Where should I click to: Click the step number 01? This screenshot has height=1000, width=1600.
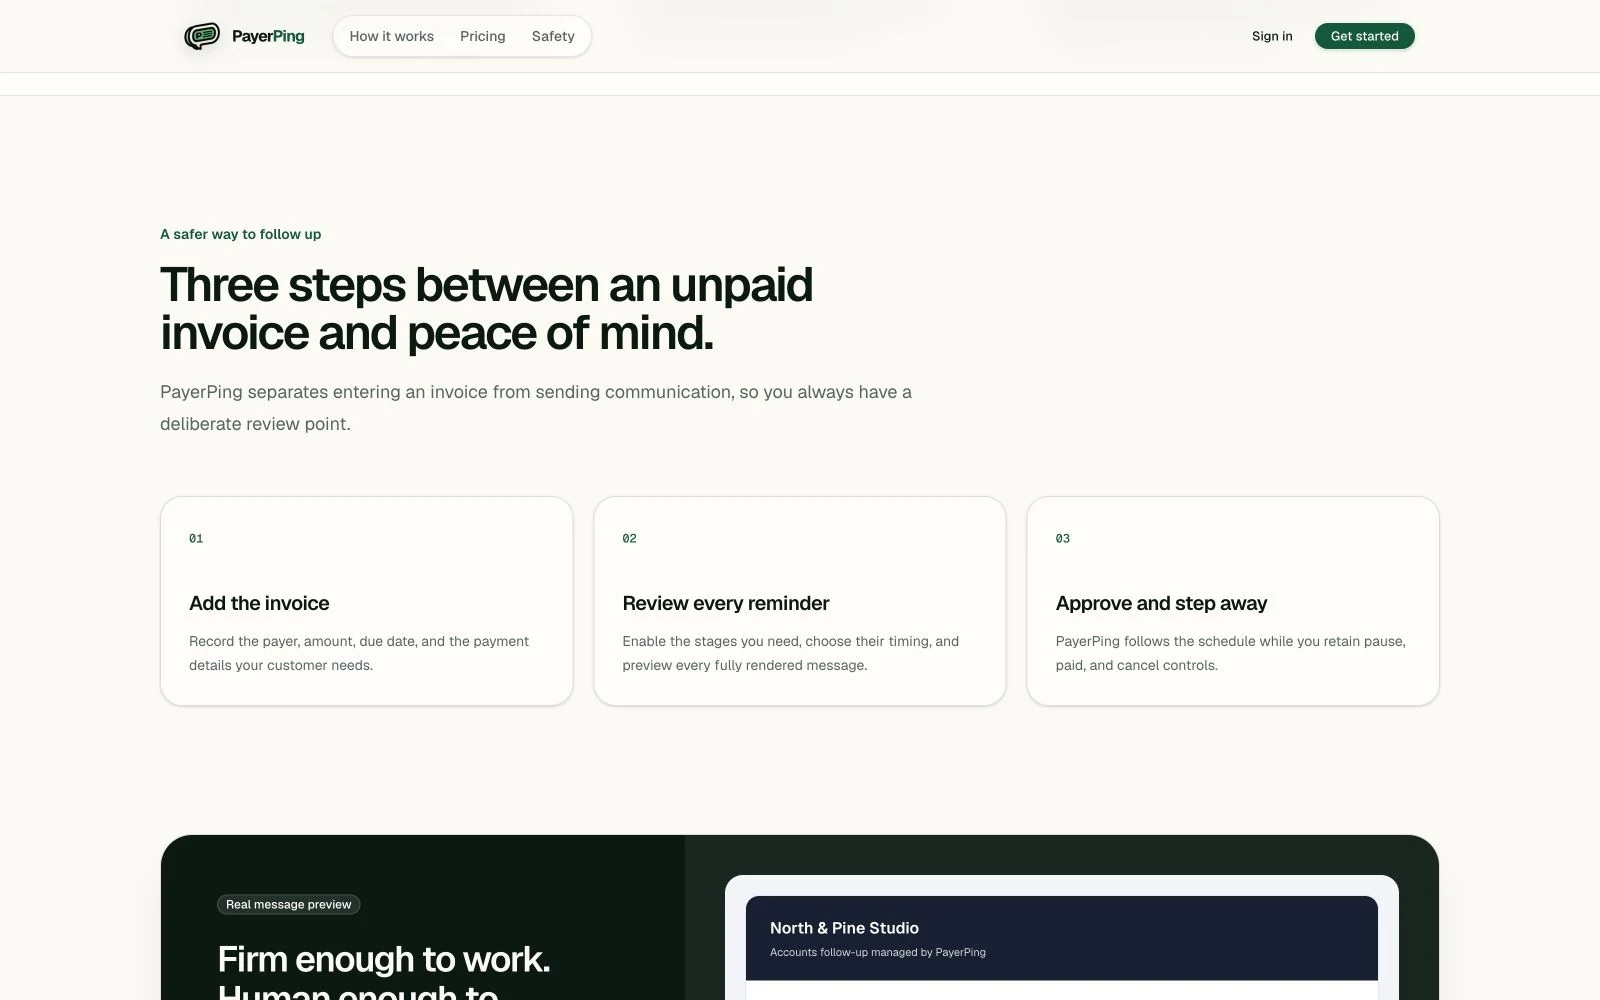(196, 538)
